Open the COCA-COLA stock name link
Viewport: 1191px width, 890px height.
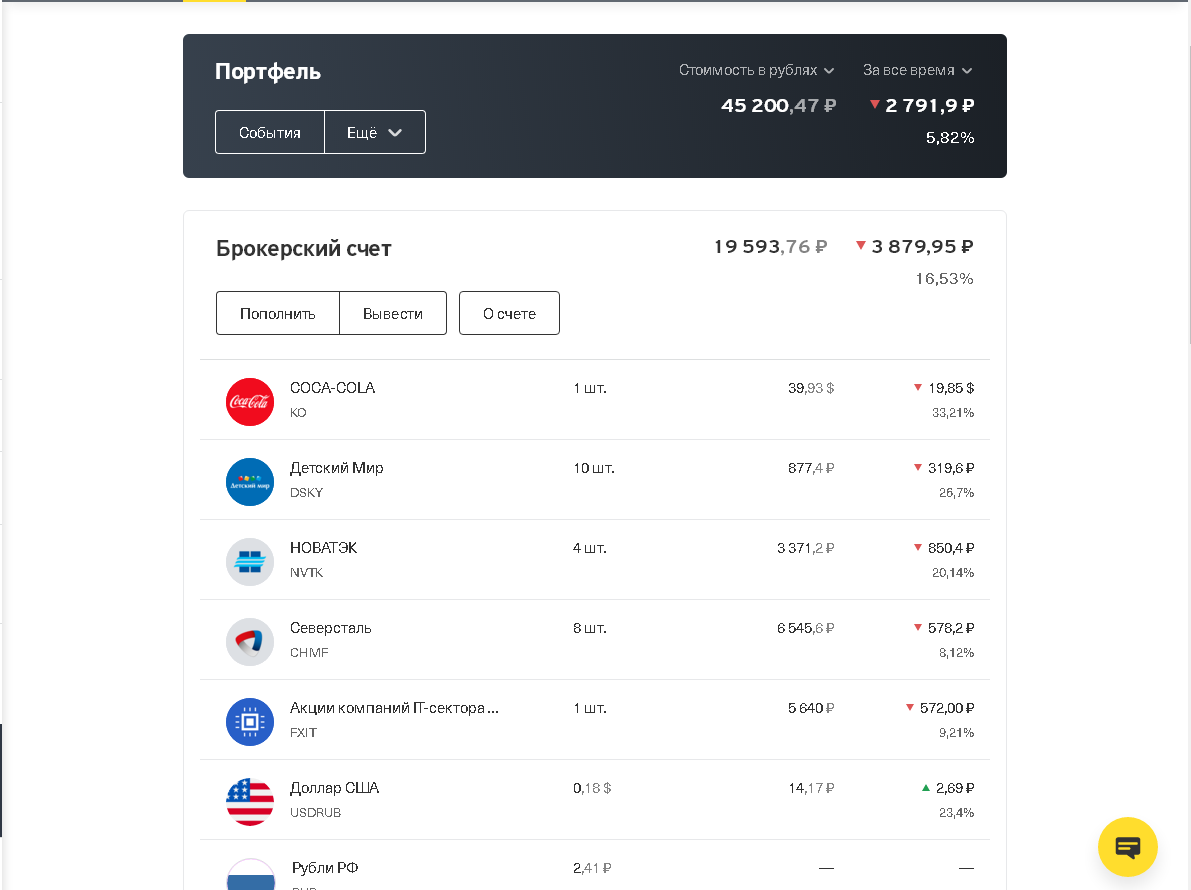[332, 388]
